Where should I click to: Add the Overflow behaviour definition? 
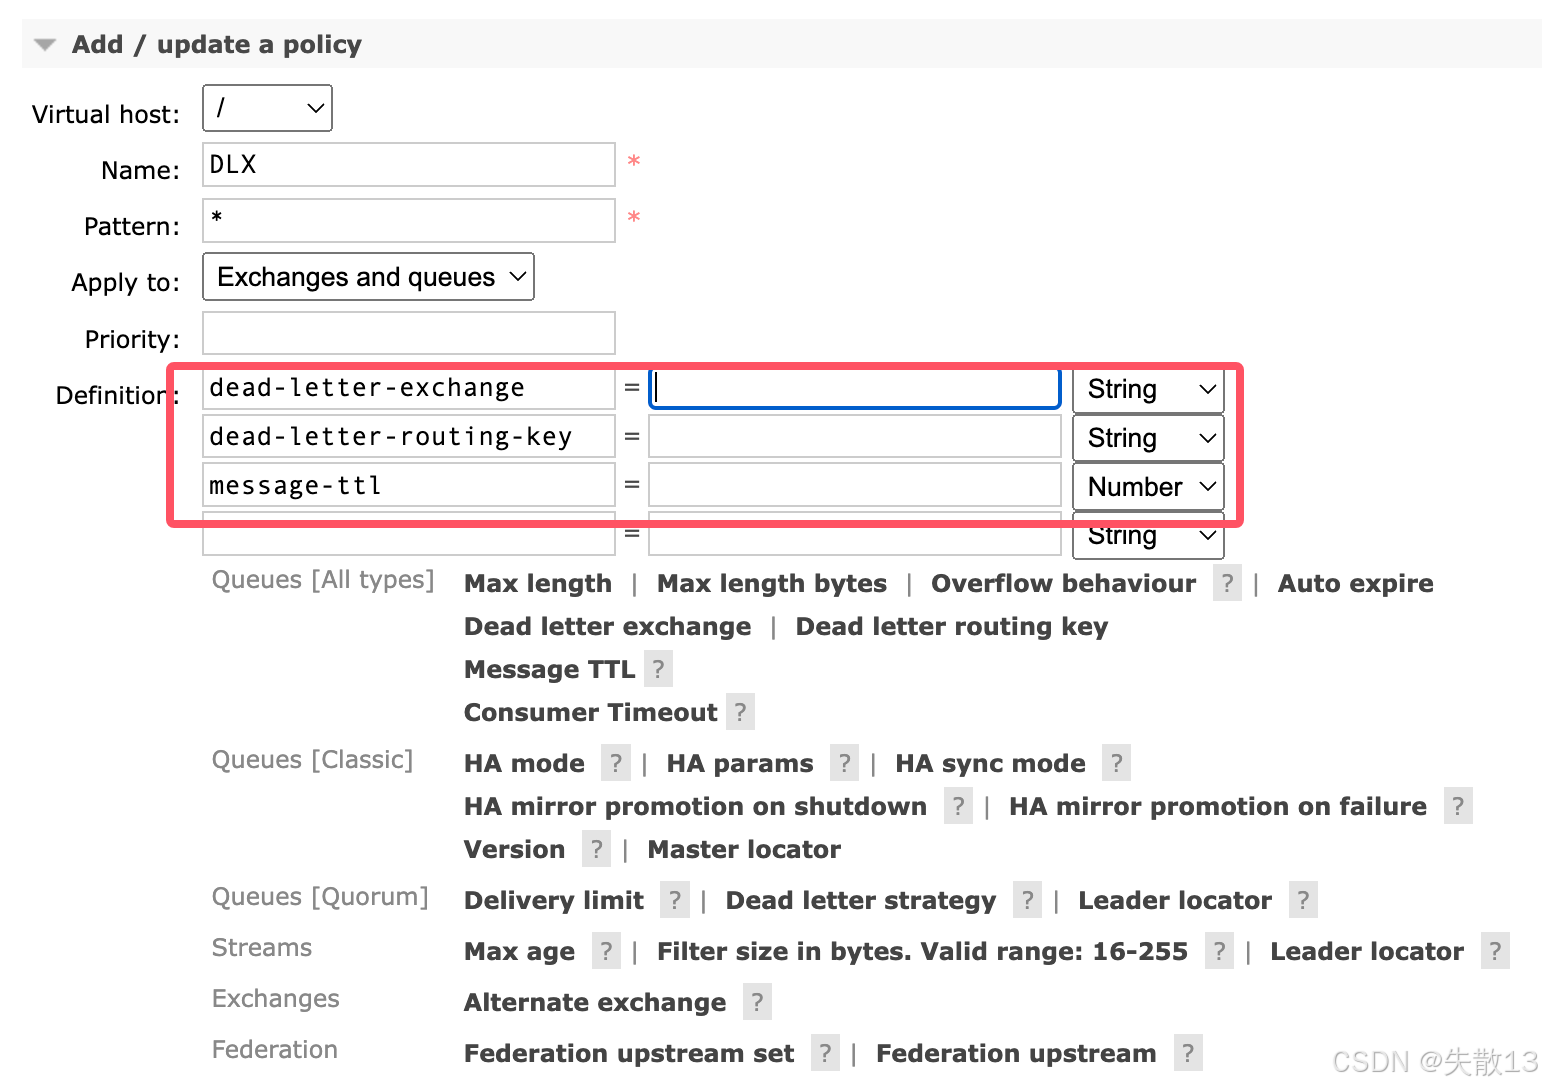[1063, 583]
